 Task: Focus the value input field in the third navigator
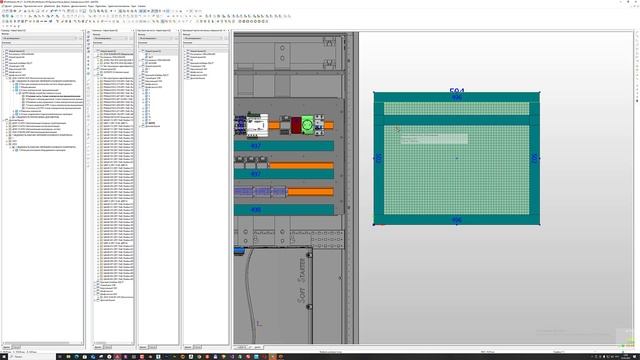tap(158, 46)
